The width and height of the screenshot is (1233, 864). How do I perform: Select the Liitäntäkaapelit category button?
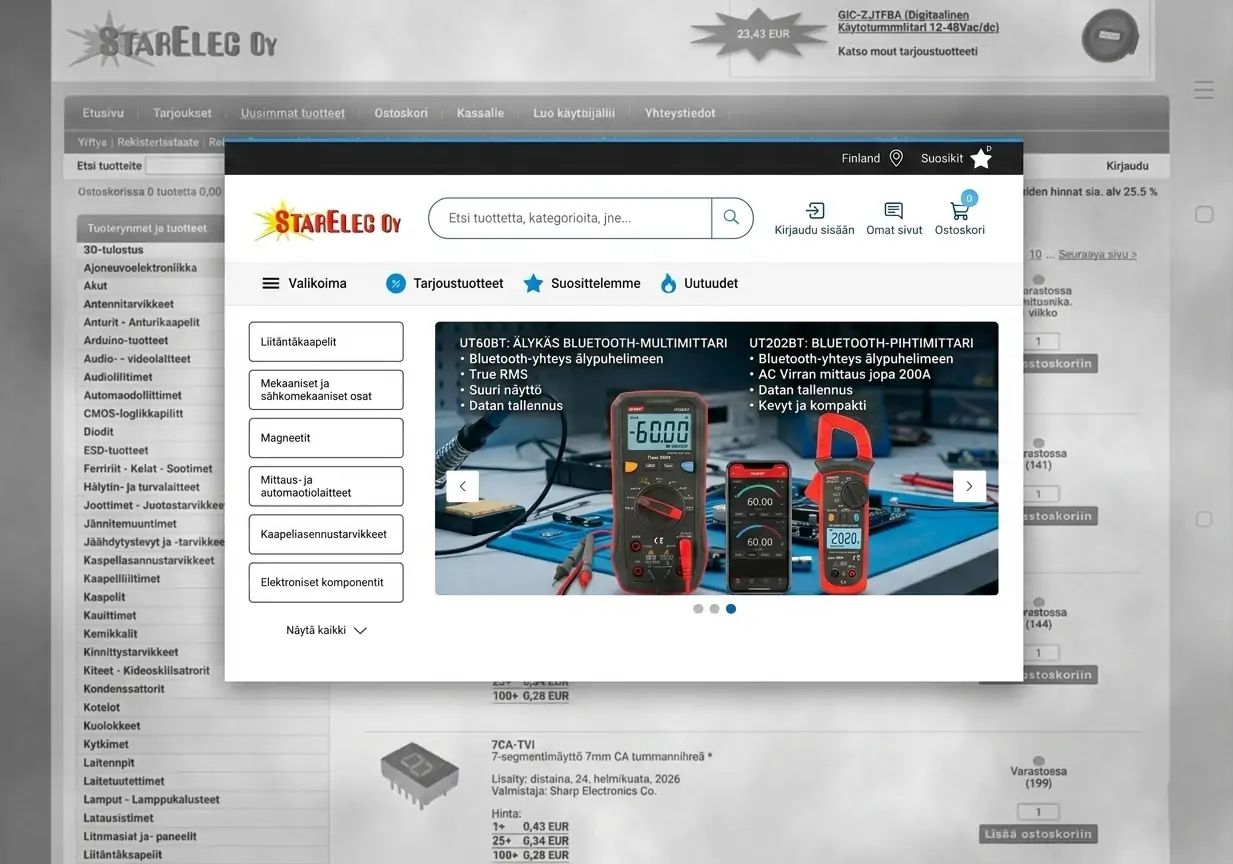326,342
